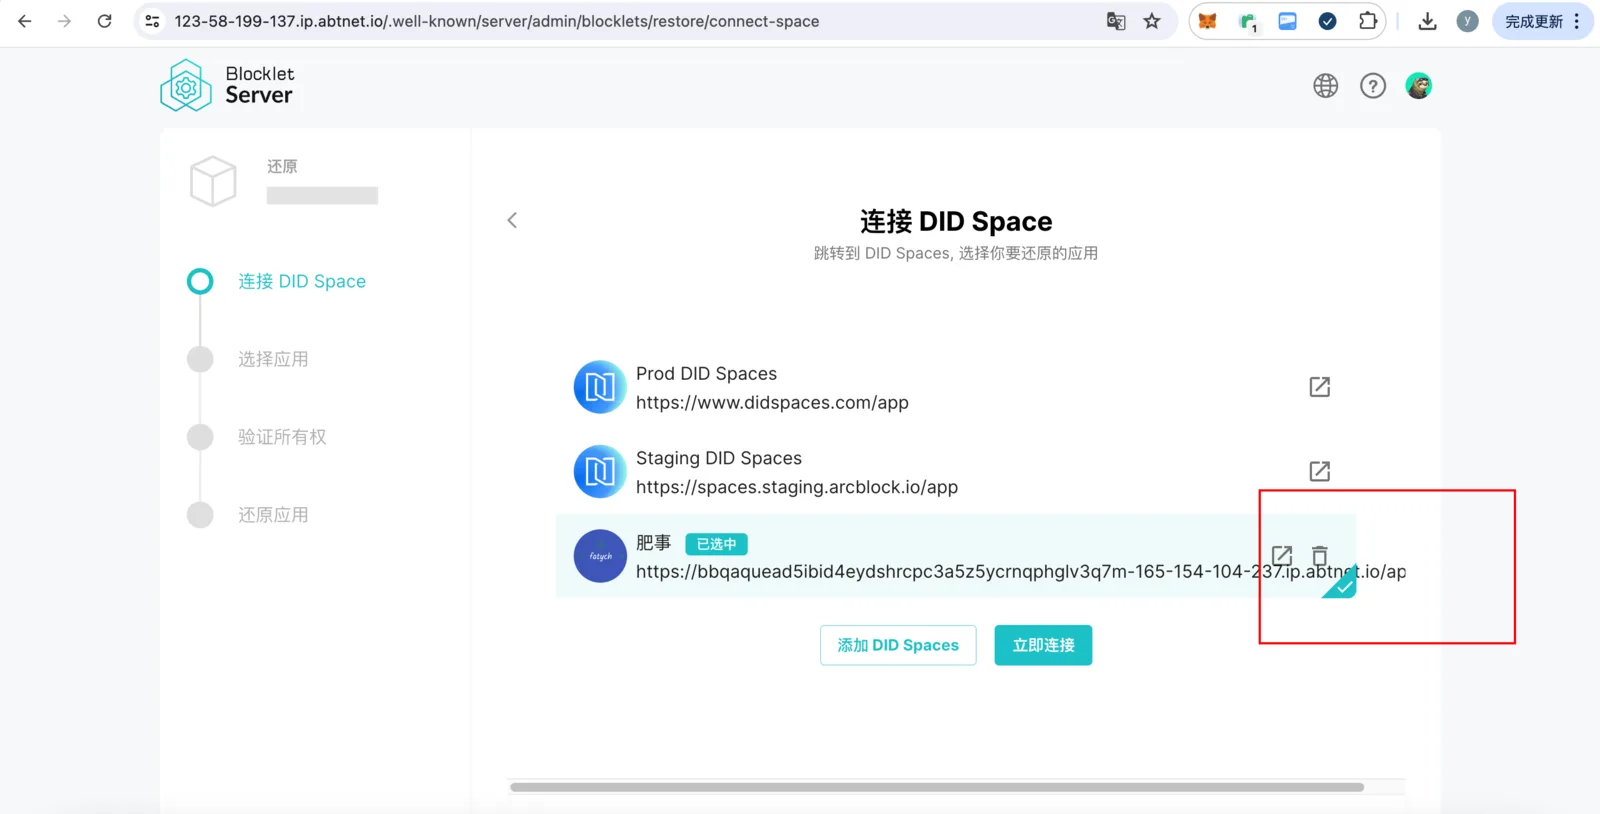Open the dark blue checkmark extension
Screen dimensions: 1600x814
click(x=1328, y=21)
